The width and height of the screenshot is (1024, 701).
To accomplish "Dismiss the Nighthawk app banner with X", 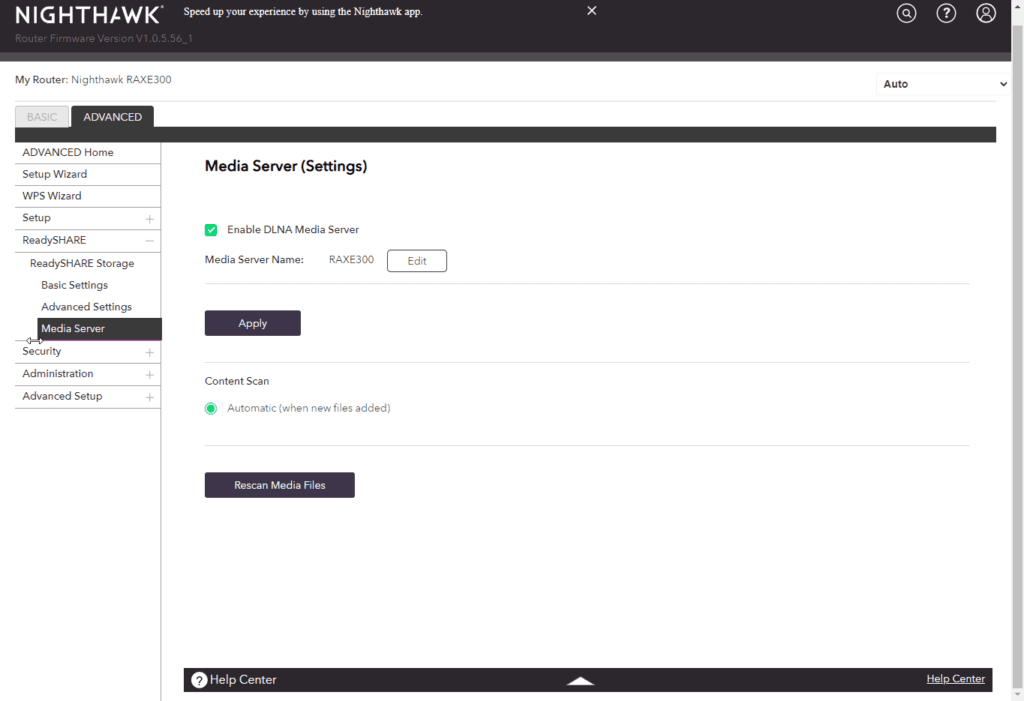I will click(591, 11).
